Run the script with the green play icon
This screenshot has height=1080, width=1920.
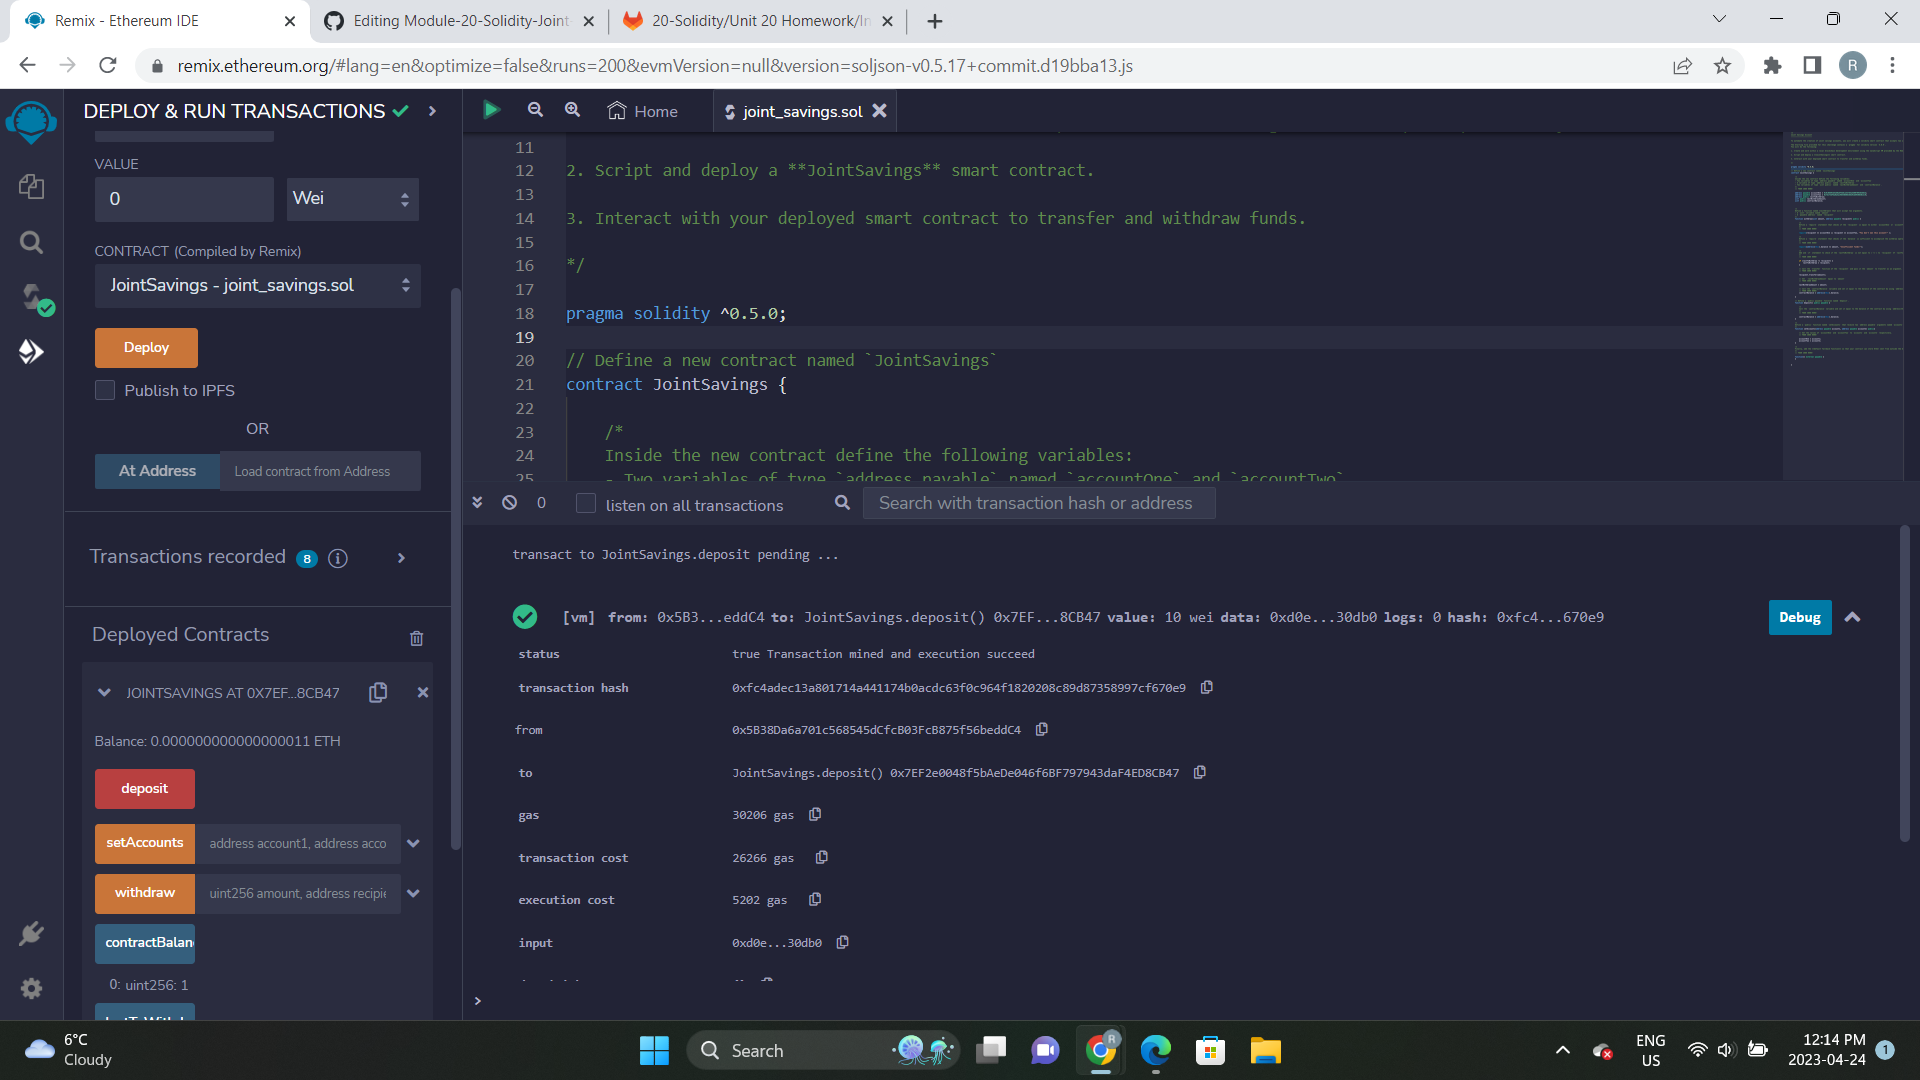pos(491,110)
